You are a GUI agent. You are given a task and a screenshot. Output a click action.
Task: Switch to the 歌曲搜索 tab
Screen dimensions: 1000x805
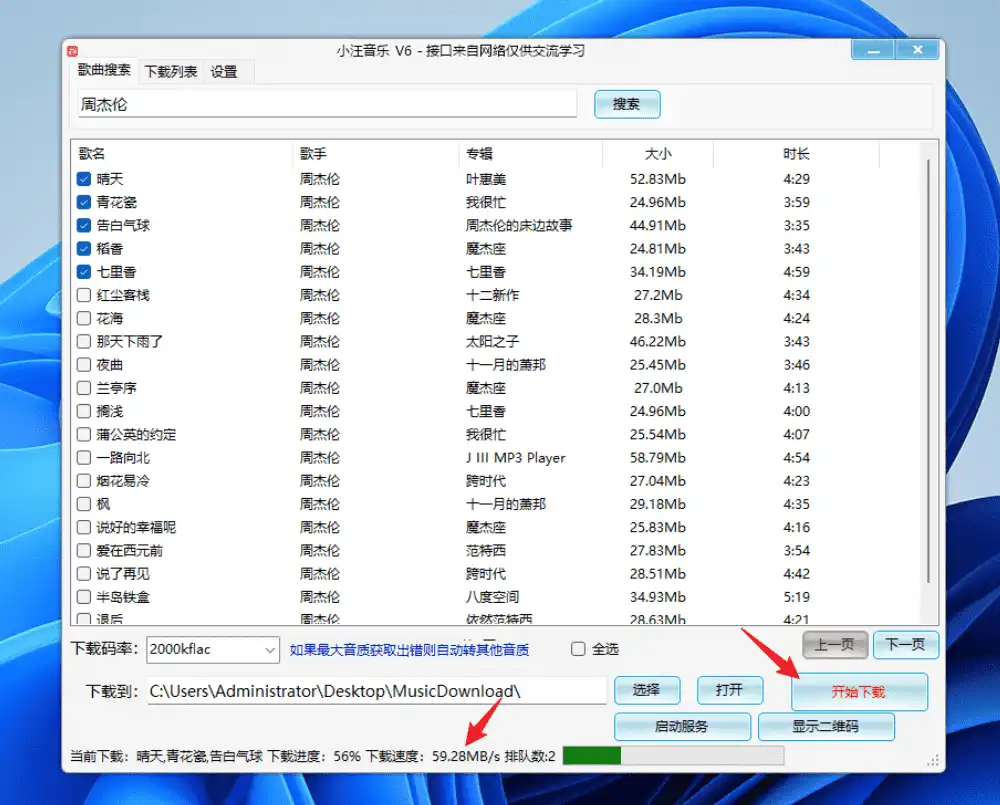click(x=104, y=70)
